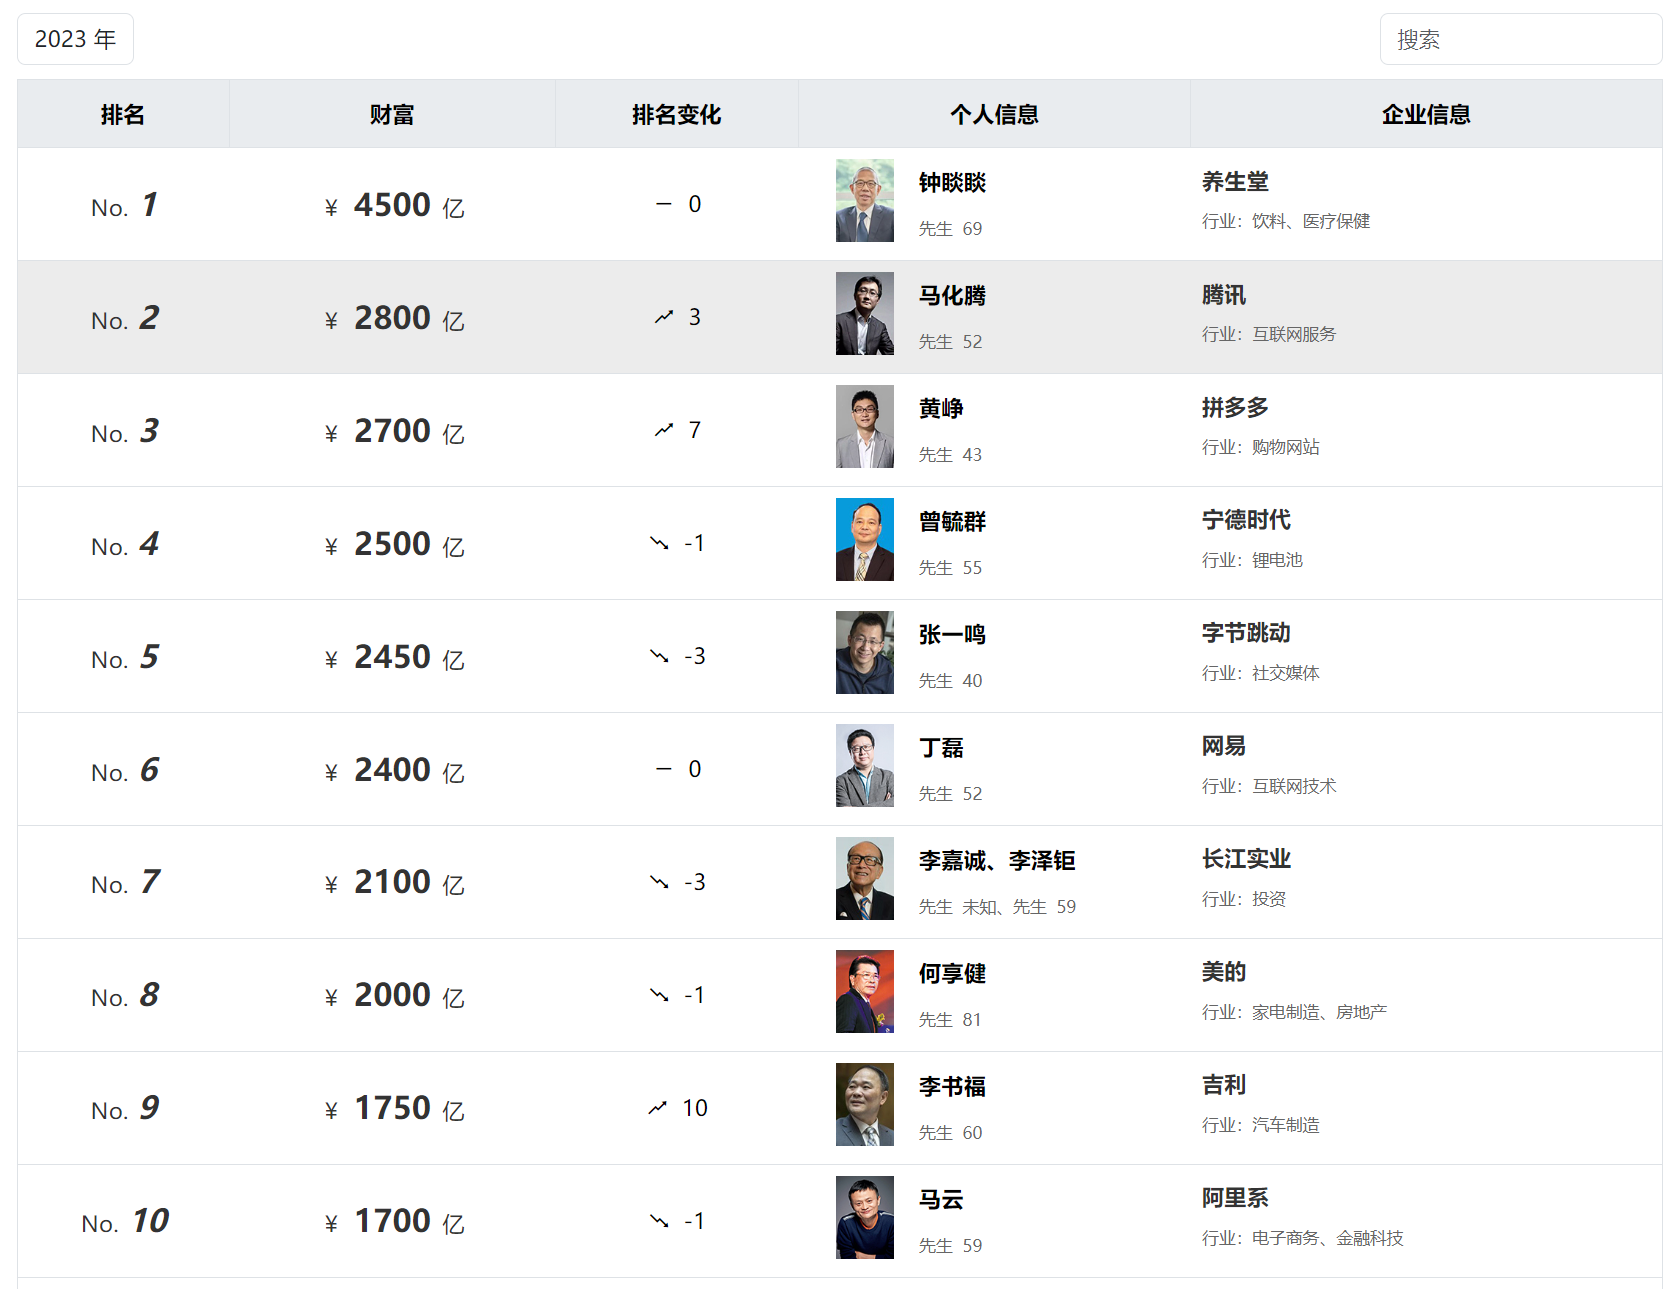Image resolution: width=1673 pixels, height=1289 pixels.
Task: Sort by the 排名 column header
Action: pos(123,115)
